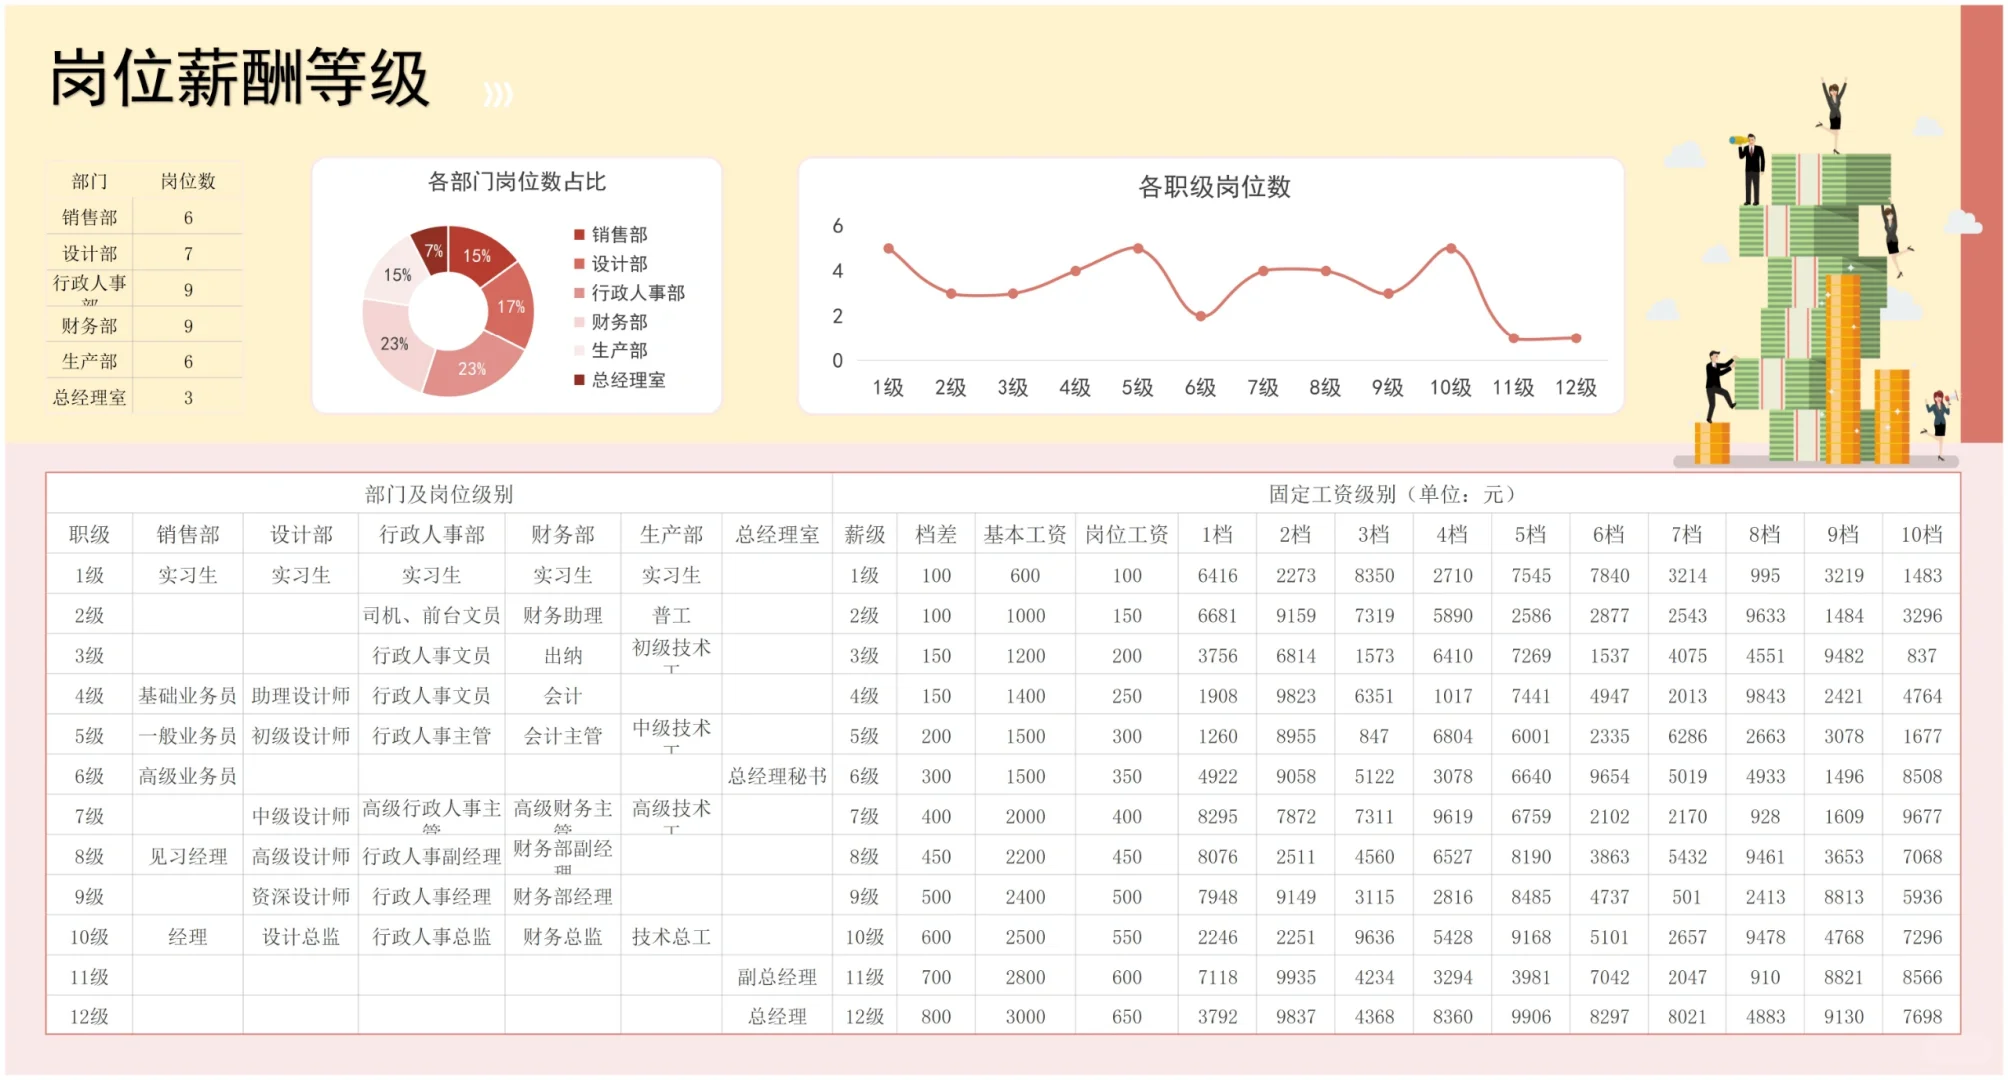Click the 10级 peak point on the line chart
The image size is (2008, 1080).
pos(1450,247)
